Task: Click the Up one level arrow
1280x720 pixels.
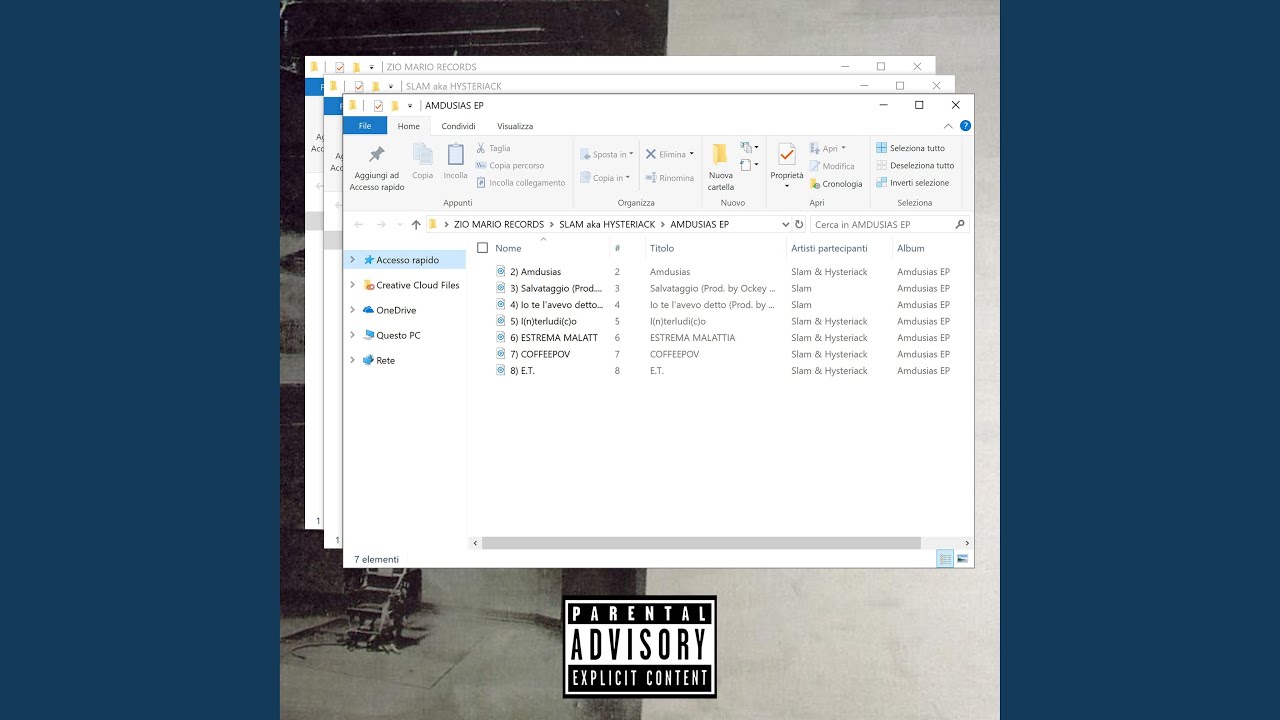Action: click(x=416, y=225)
